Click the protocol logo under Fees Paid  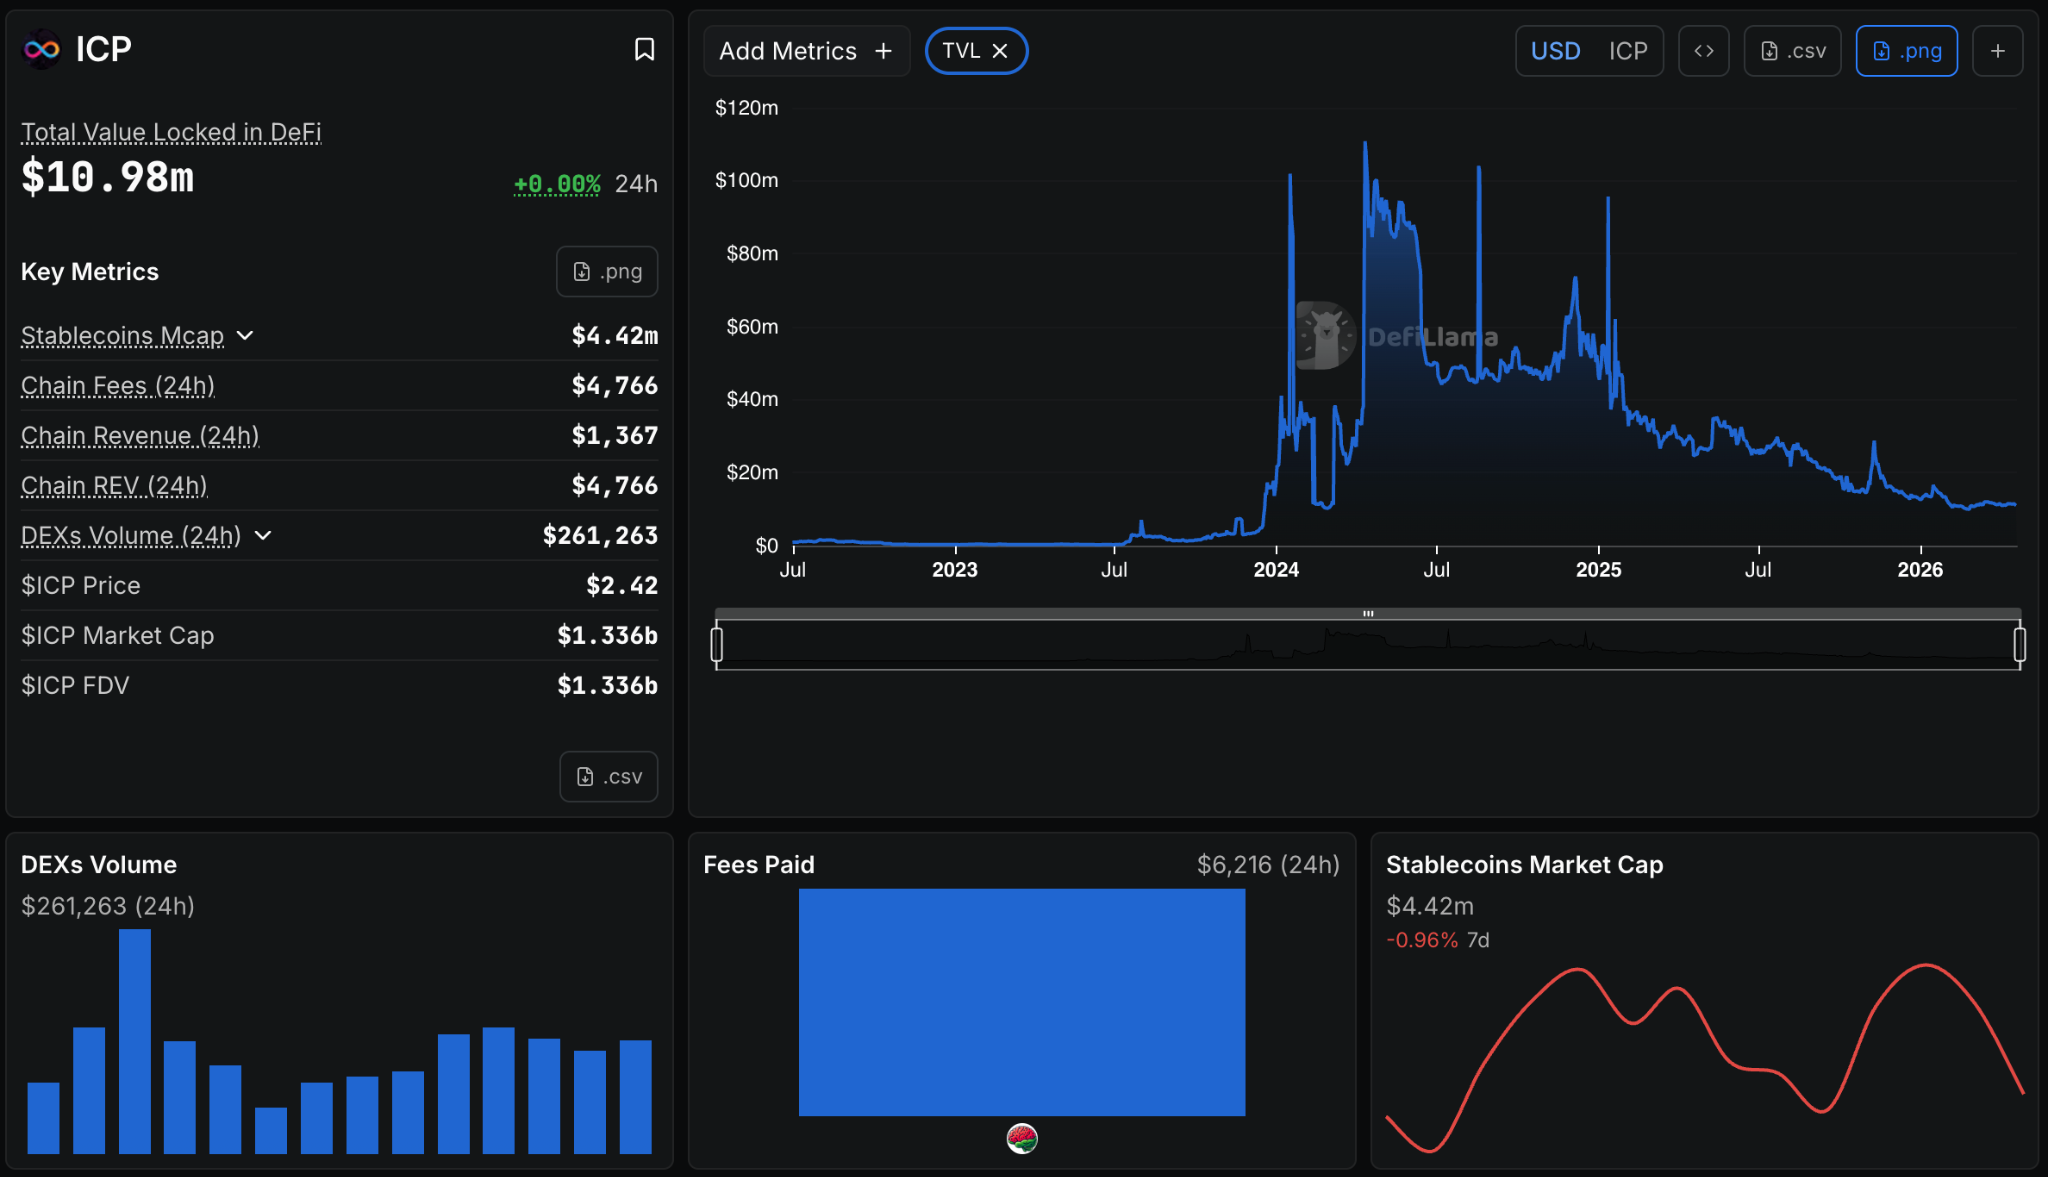(1021, 1138)
